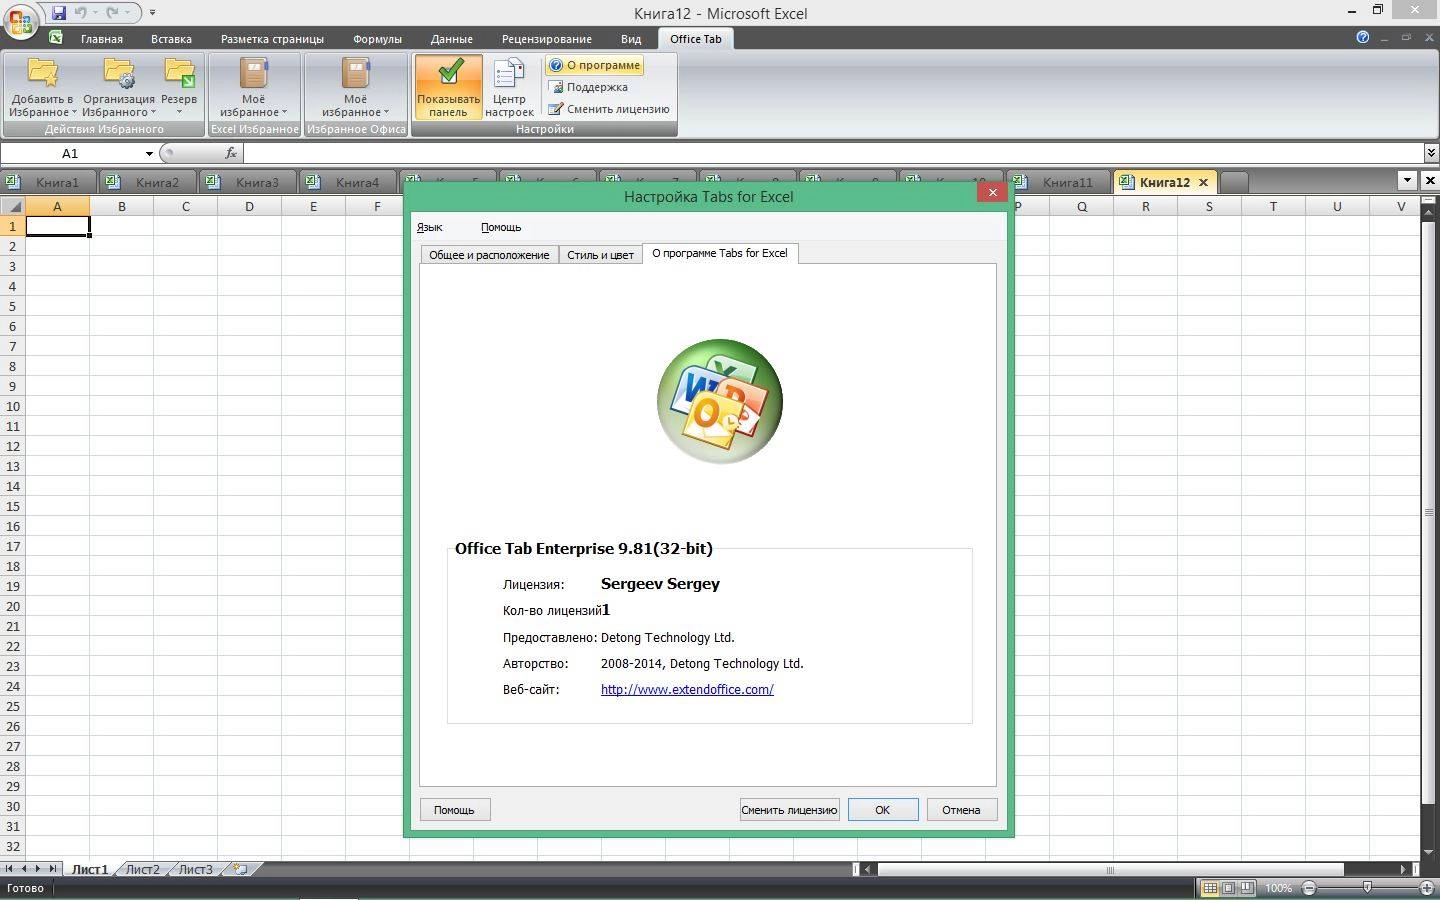The width and height of the screenshot is (1440, 900).
Task: Switch to the Лист2 sheet tab
Action: pos(142,869)
